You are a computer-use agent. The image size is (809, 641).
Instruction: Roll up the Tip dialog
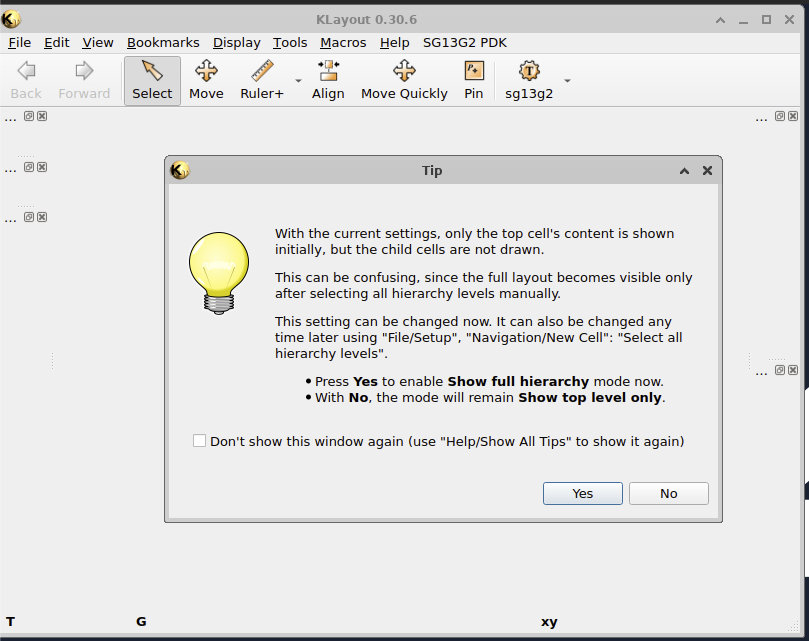pos(685,171)
